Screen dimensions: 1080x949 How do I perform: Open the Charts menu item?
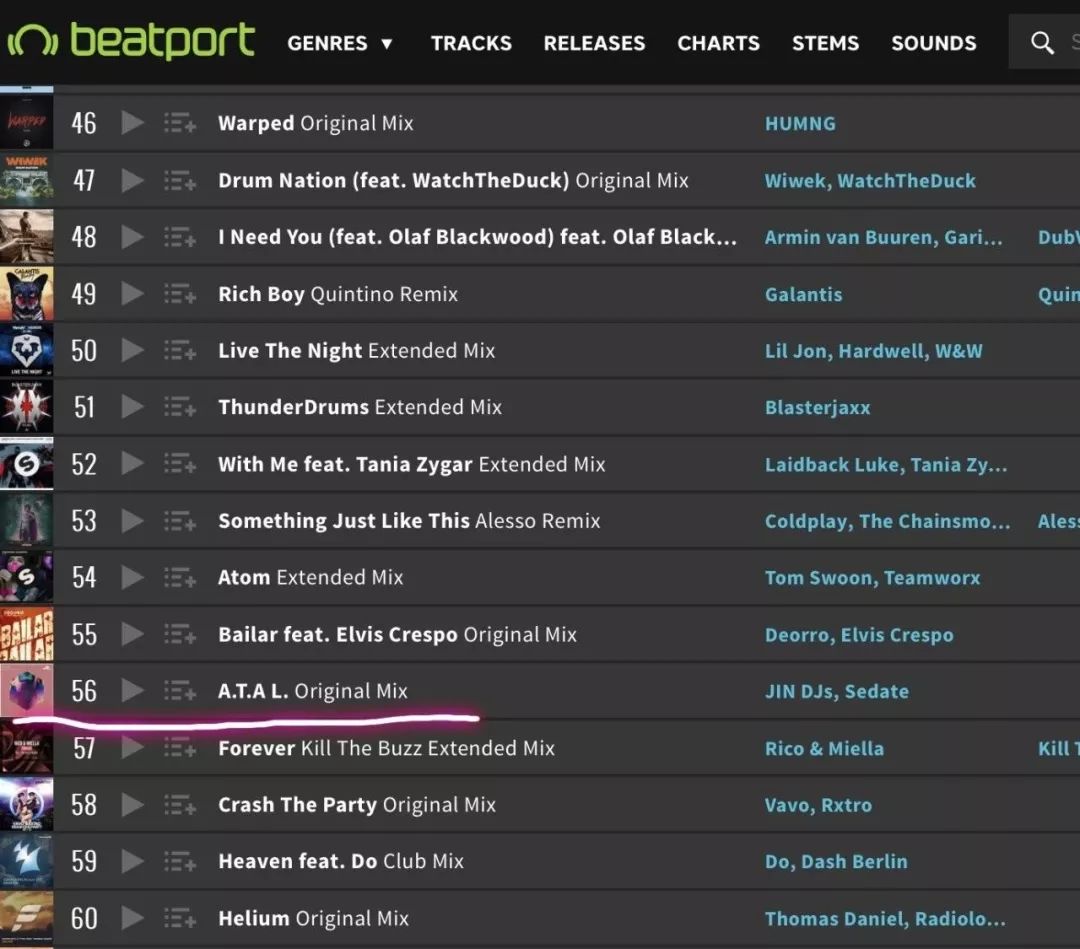pyautogui.click(x=718, y=43)
